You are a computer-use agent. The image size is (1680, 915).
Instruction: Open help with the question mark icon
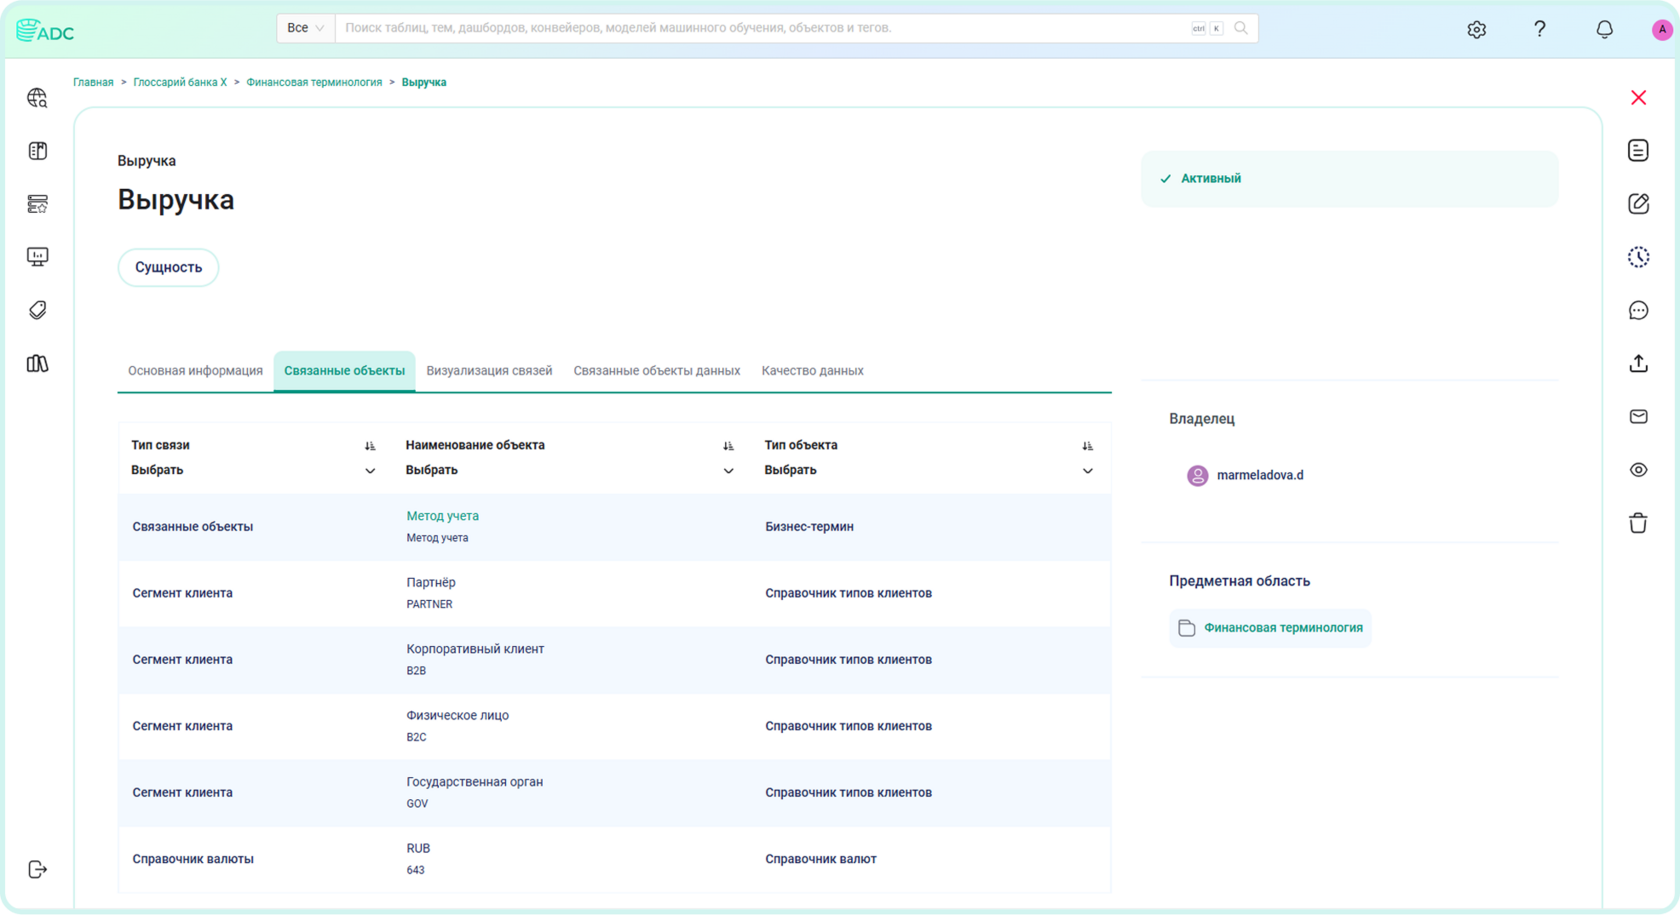[1540, 29]
